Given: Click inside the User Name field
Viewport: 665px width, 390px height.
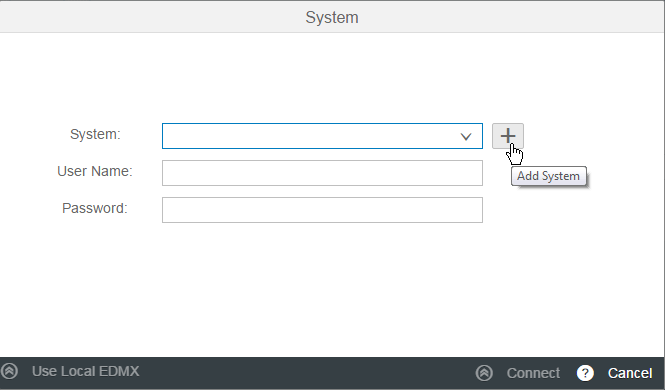Looking at the screenshot, I should tap(322, 173).
